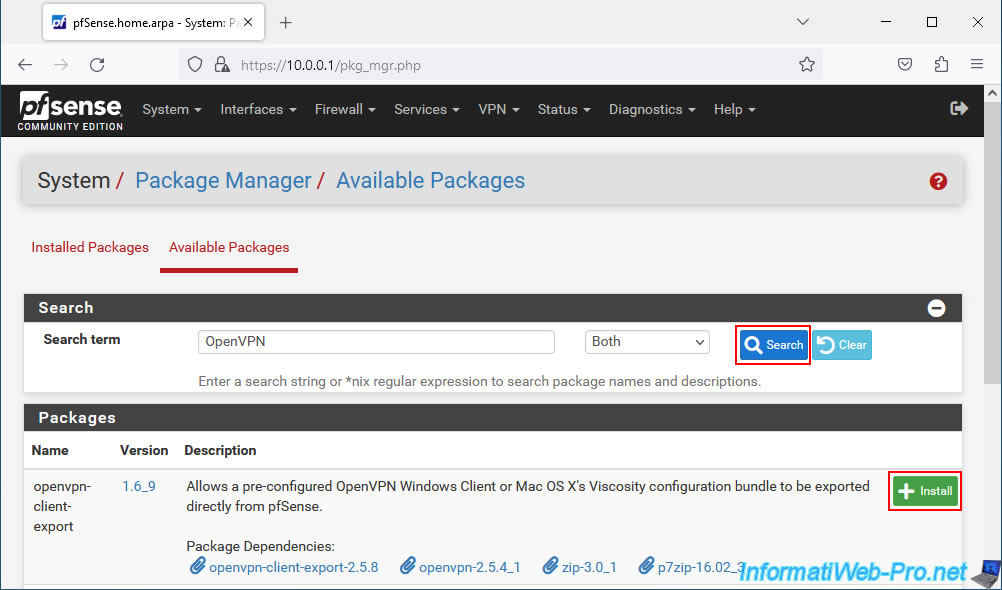Open the Services menu
This screenshot has width=1002, height=590.
tap(427, 110)
